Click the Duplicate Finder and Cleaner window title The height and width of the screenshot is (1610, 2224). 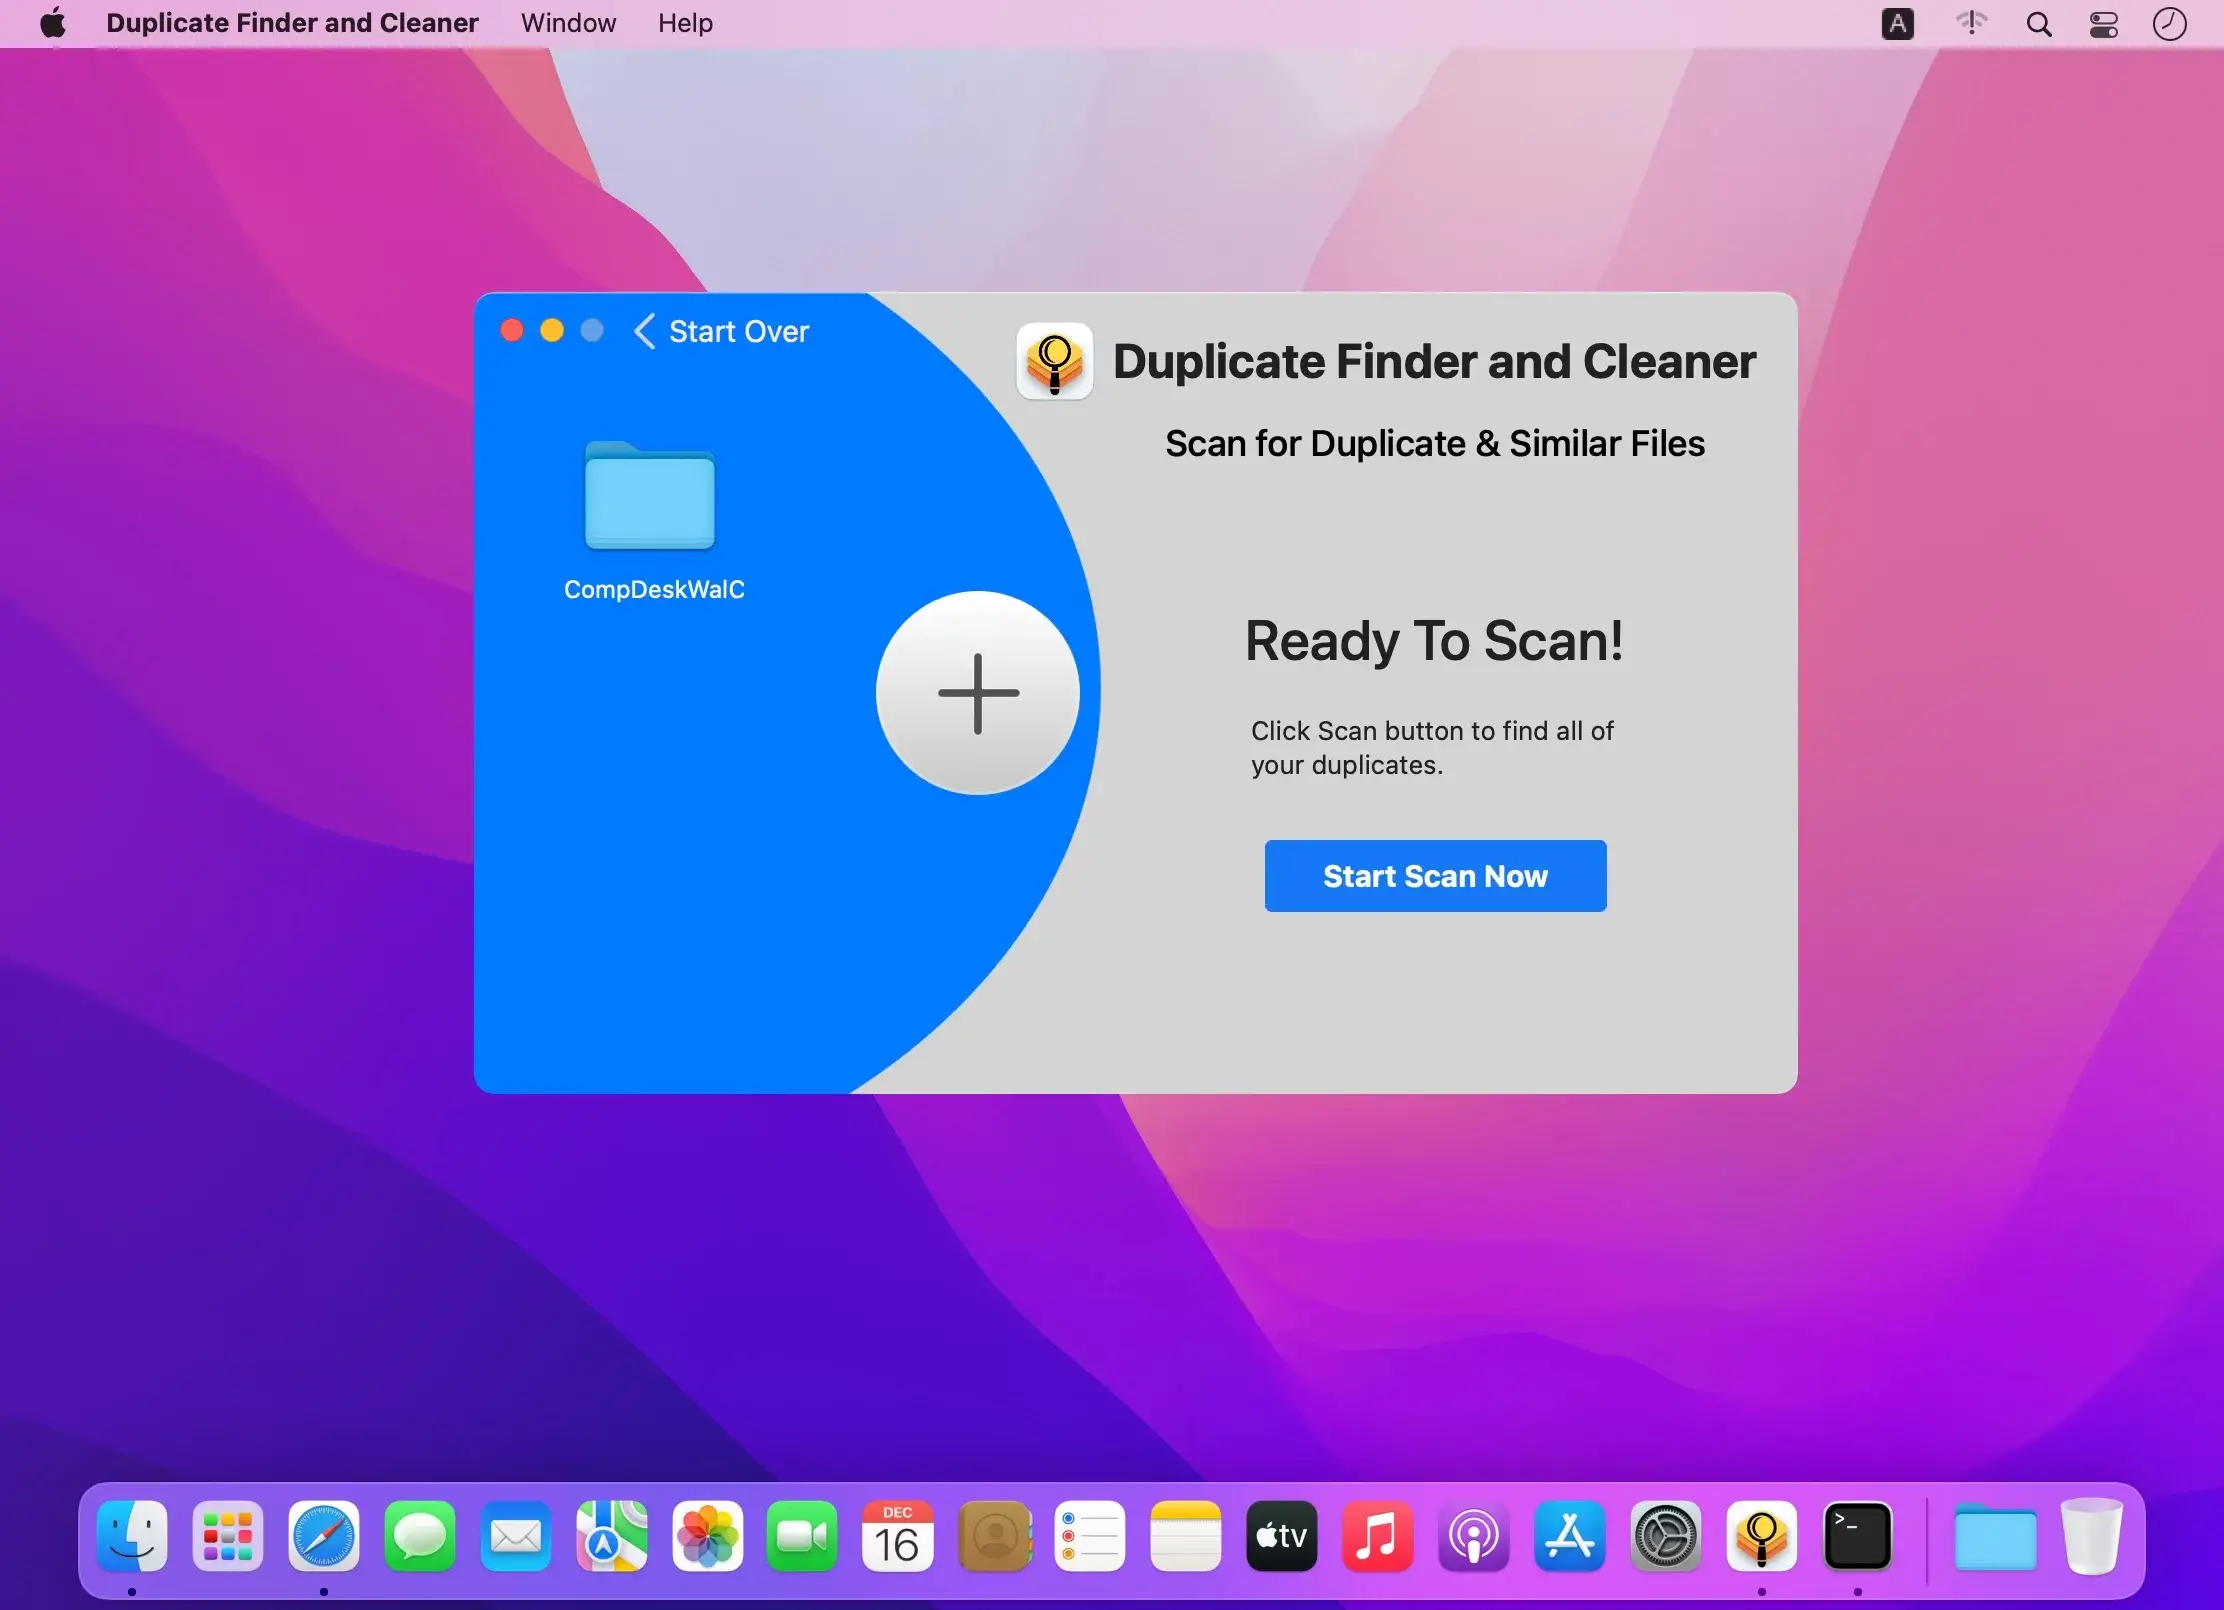1435,361
